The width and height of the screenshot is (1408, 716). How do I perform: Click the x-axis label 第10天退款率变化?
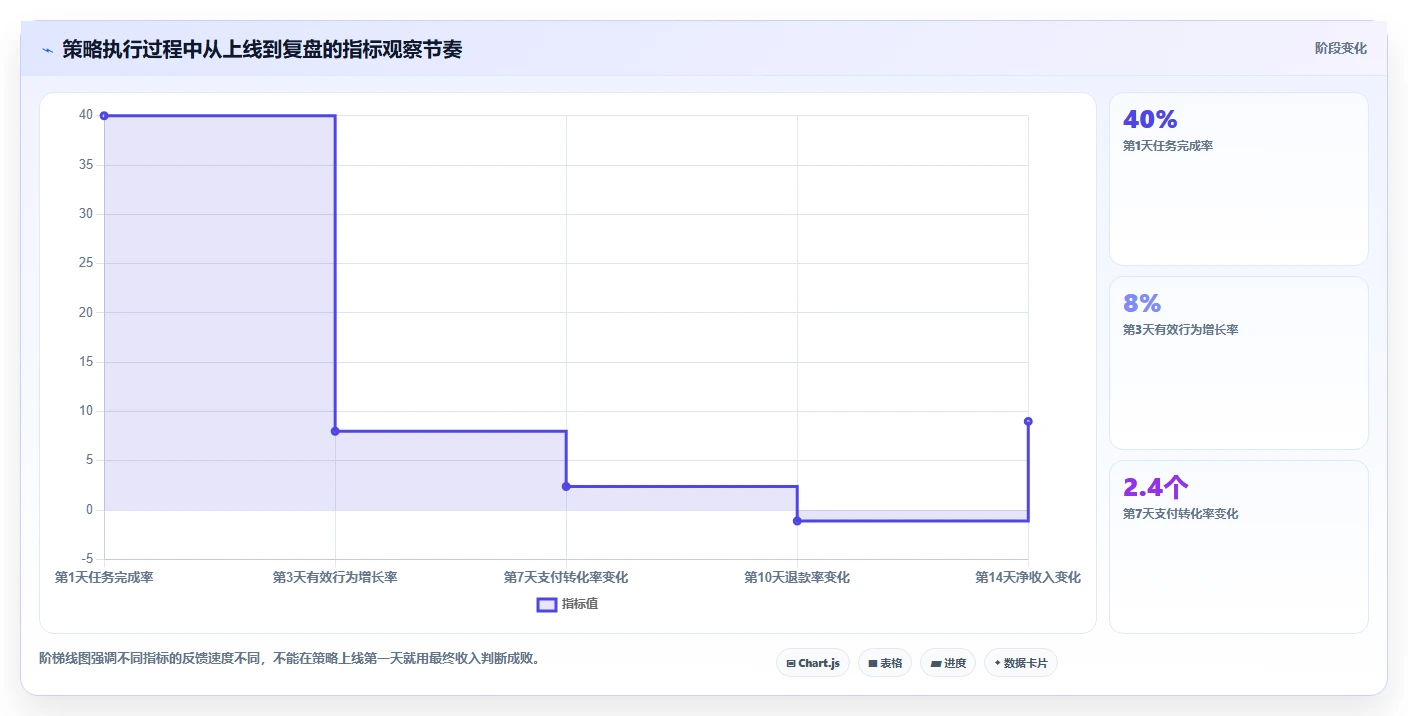(797, 578)
